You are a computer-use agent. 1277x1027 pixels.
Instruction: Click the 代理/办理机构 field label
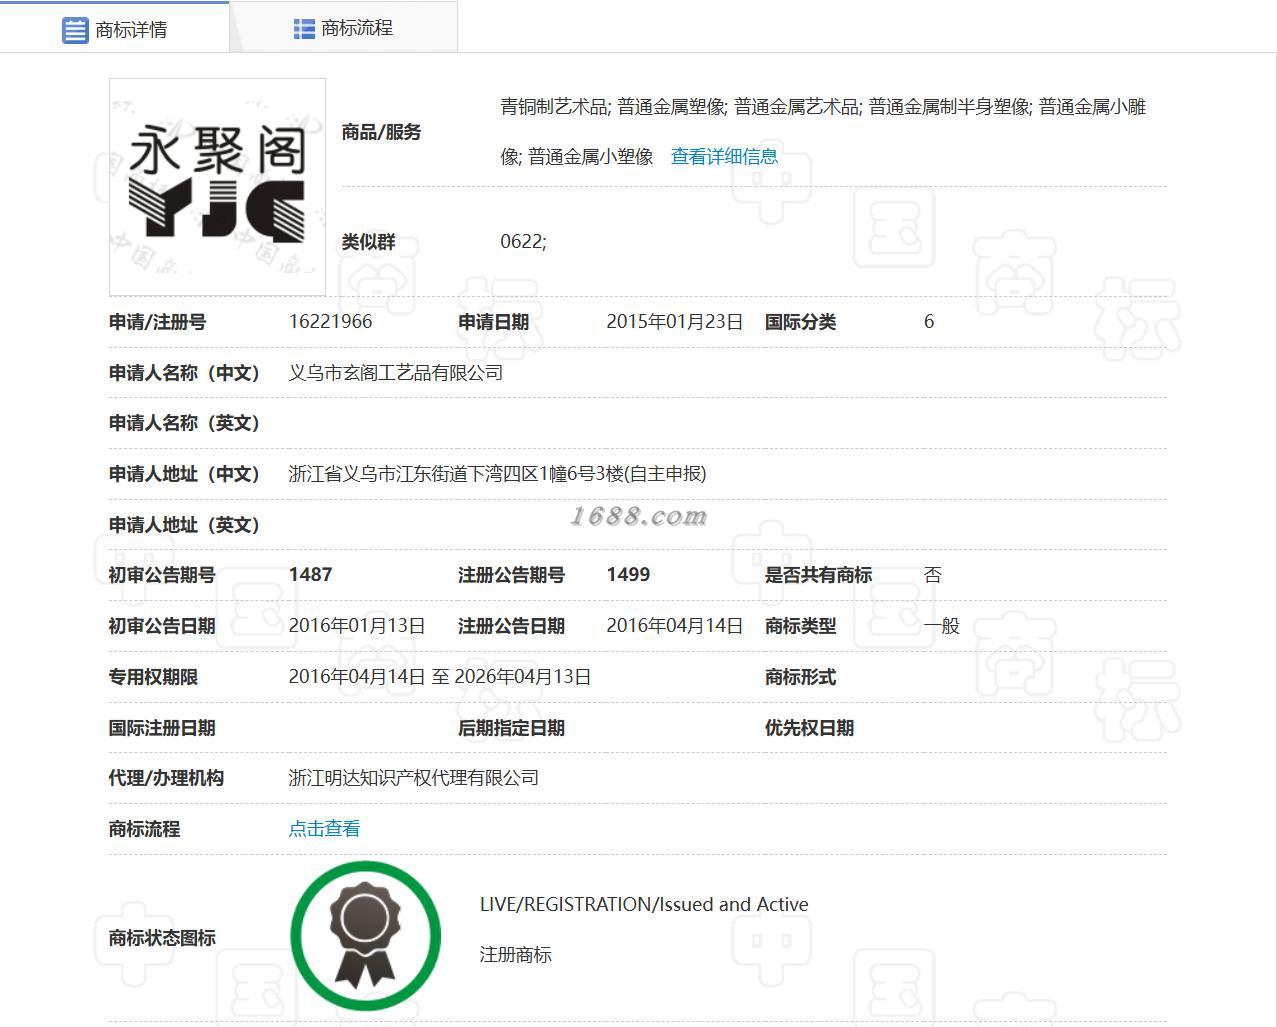point(166,778)
